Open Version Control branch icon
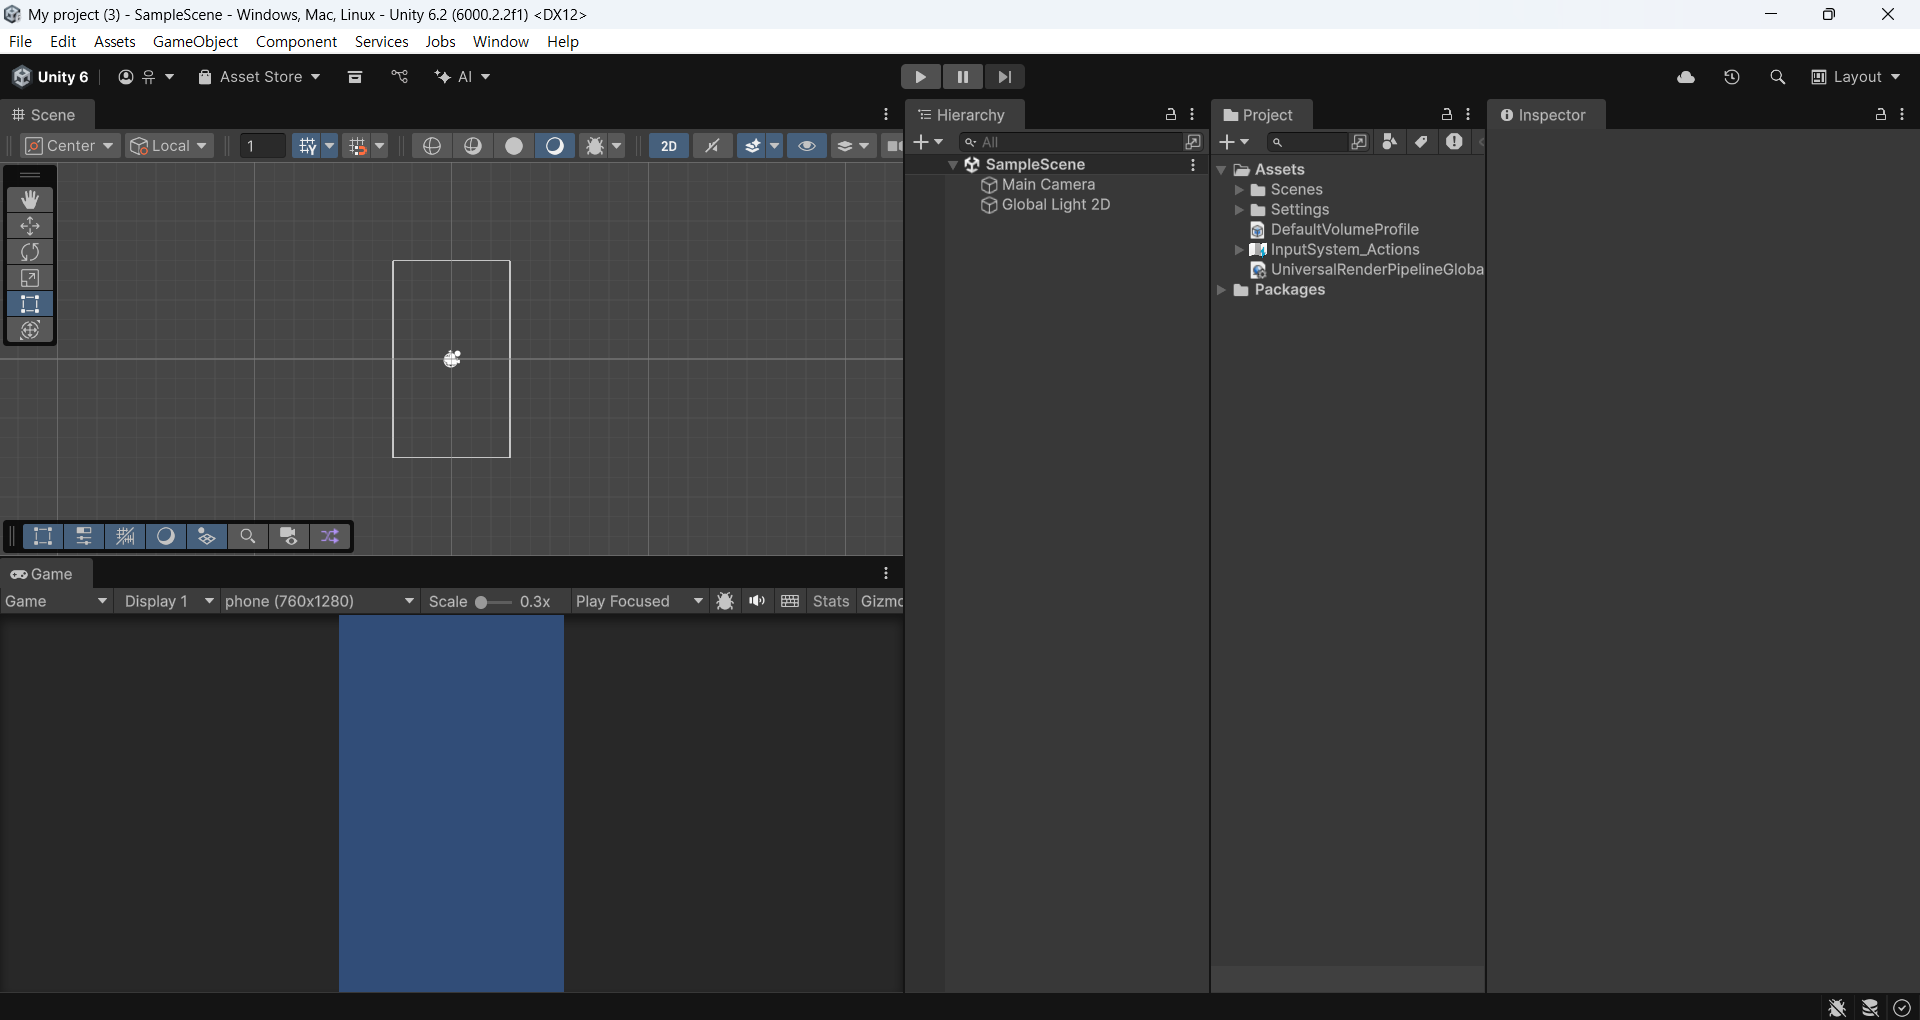Screen dimensions: 1920x1020 pos(400,77)
